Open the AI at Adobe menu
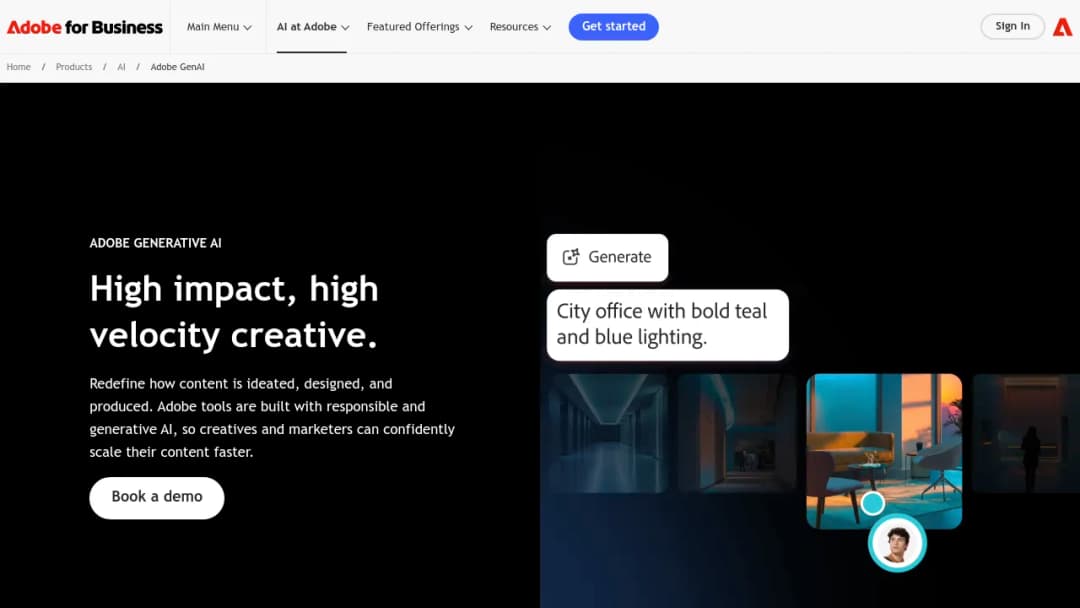The height and width of the screenshot is (608, 1080). [x=313, y=27]
